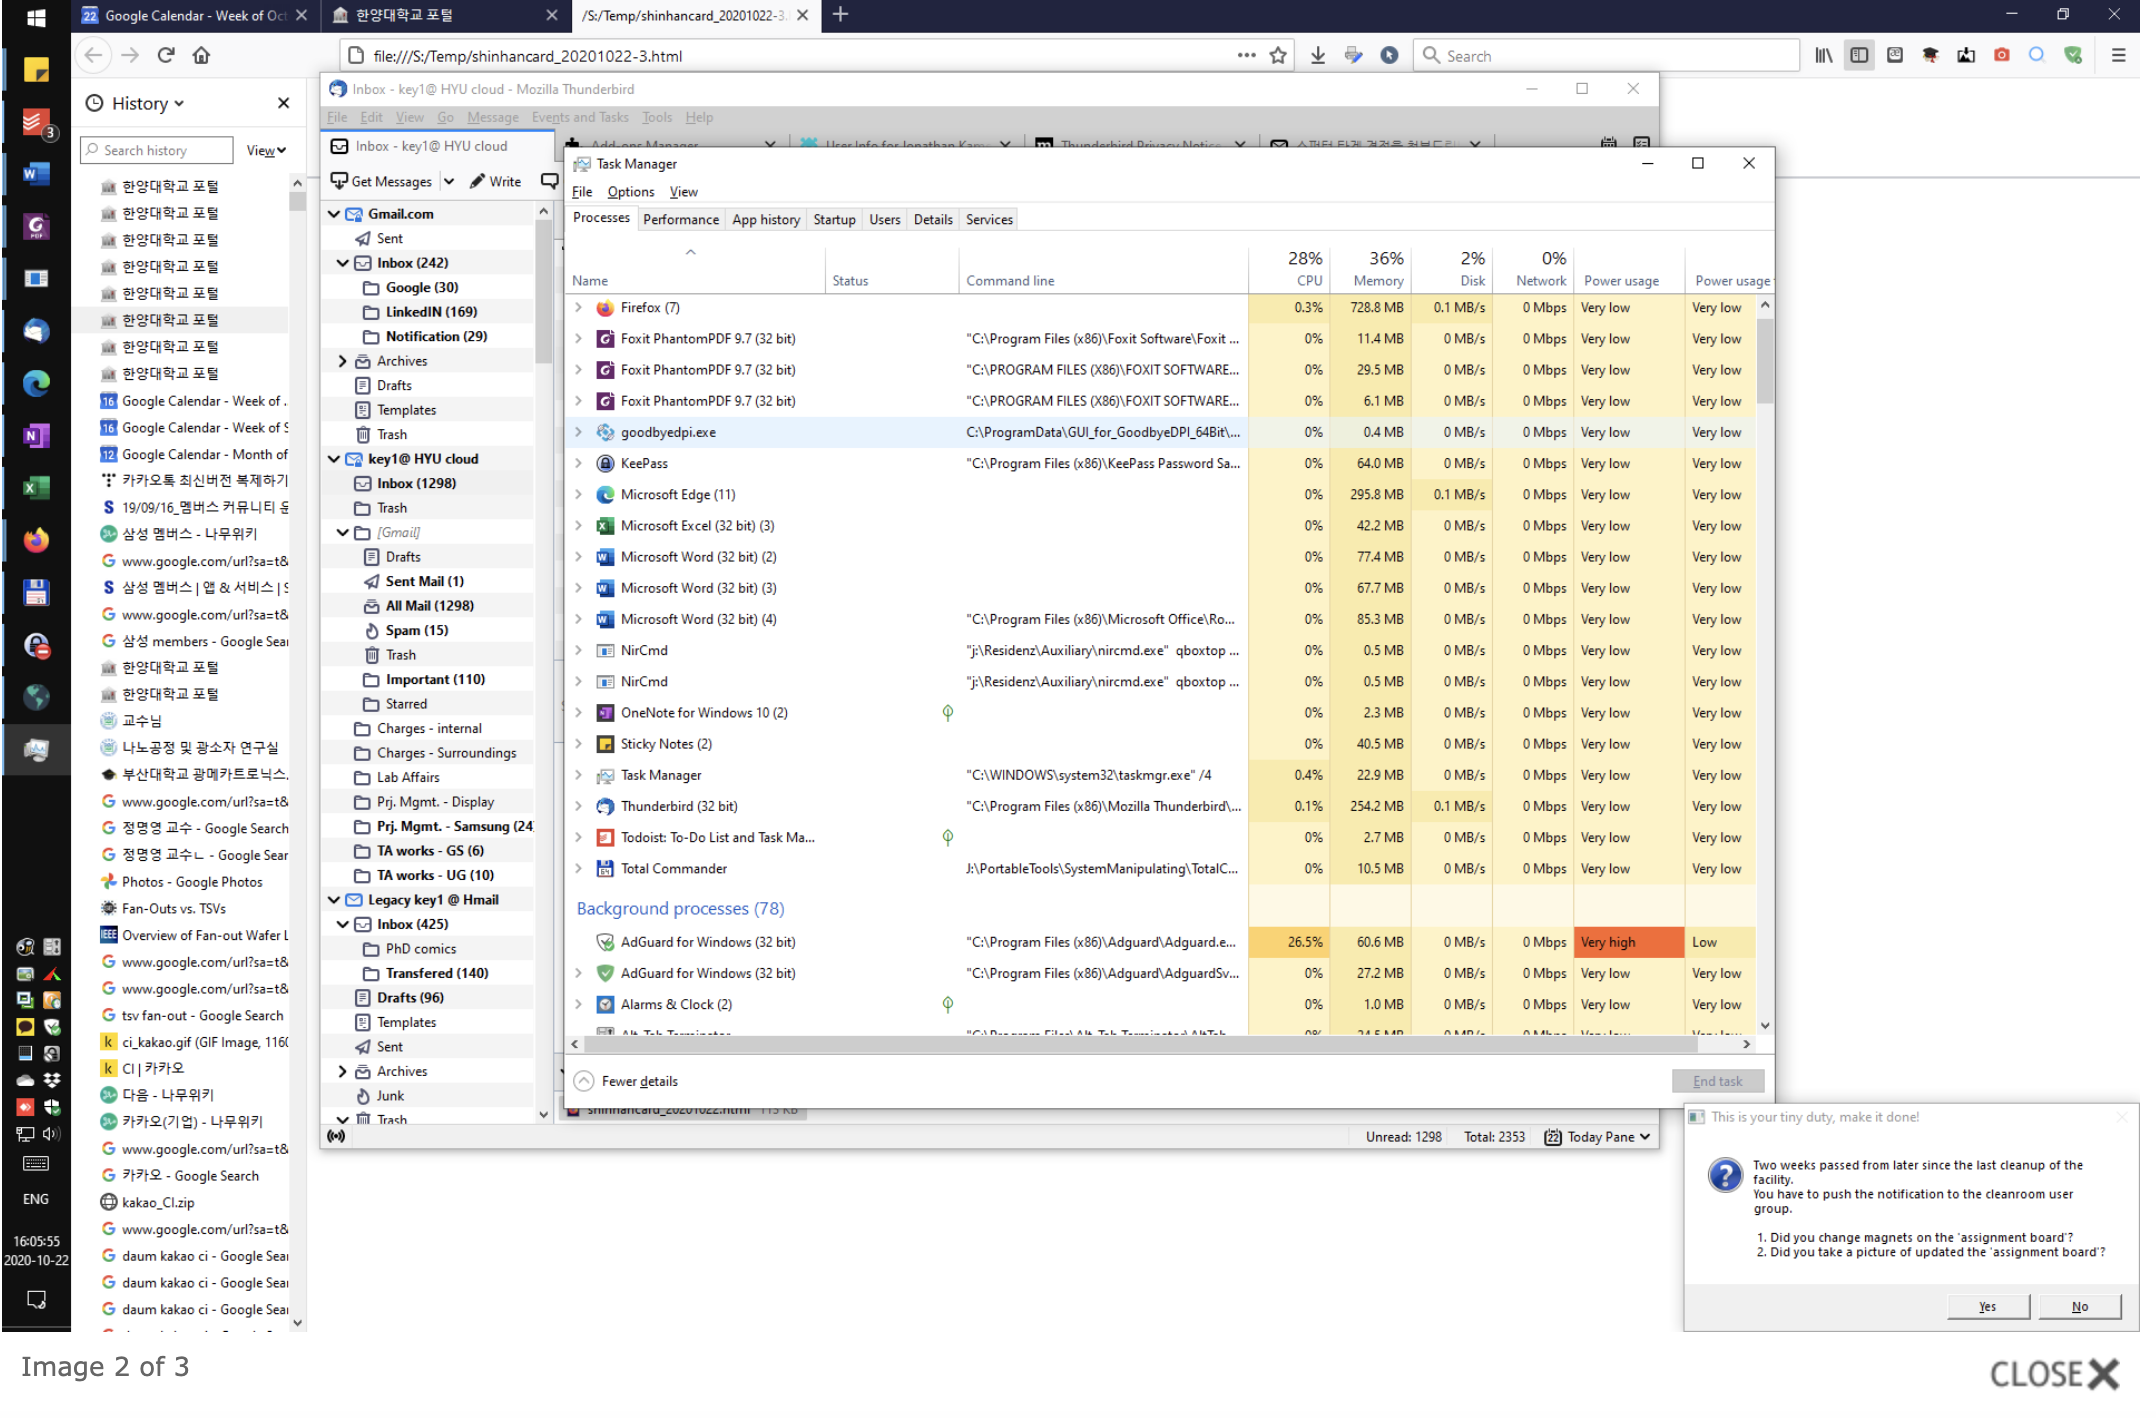Expand Firefox (7) process group
Viewport: 2156px width, 1418px height.
(578, 308)
